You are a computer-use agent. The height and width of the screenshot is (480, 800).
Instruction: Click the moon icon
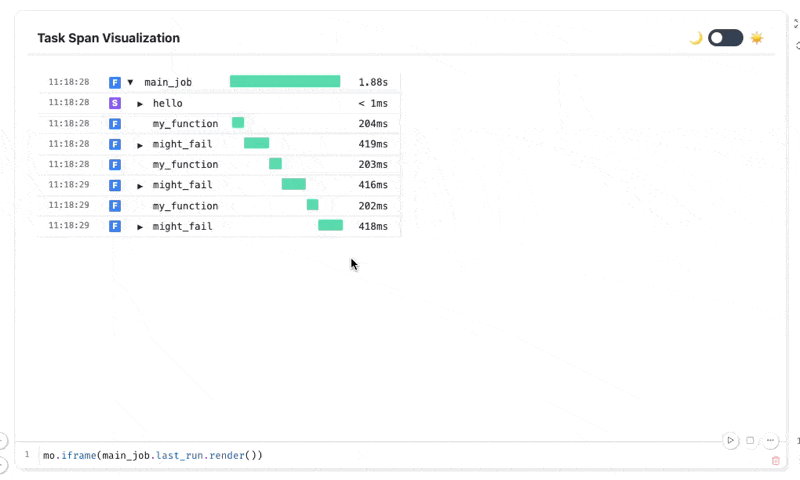(696, 38)
